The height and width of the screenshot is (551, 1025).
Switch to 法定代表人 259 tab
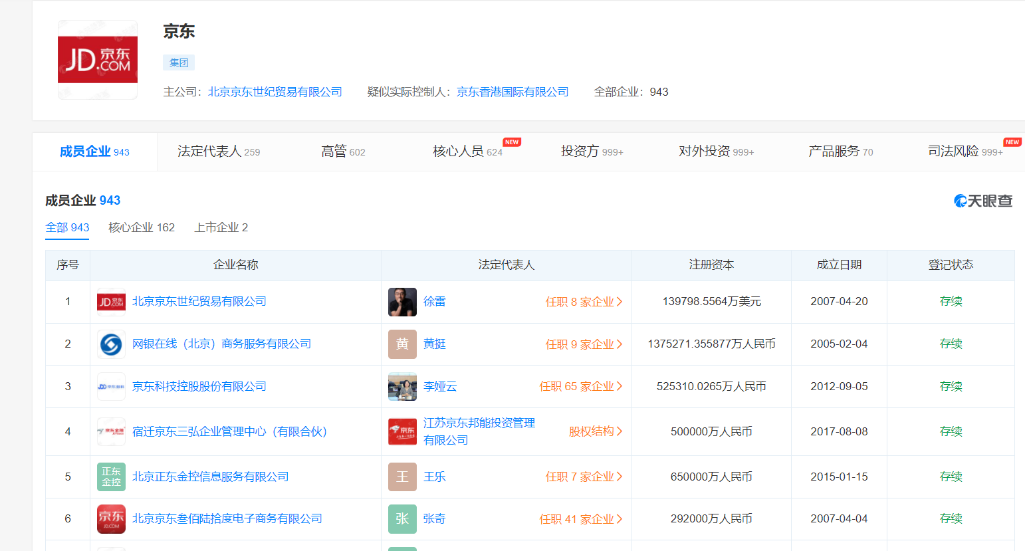(218, 152)
